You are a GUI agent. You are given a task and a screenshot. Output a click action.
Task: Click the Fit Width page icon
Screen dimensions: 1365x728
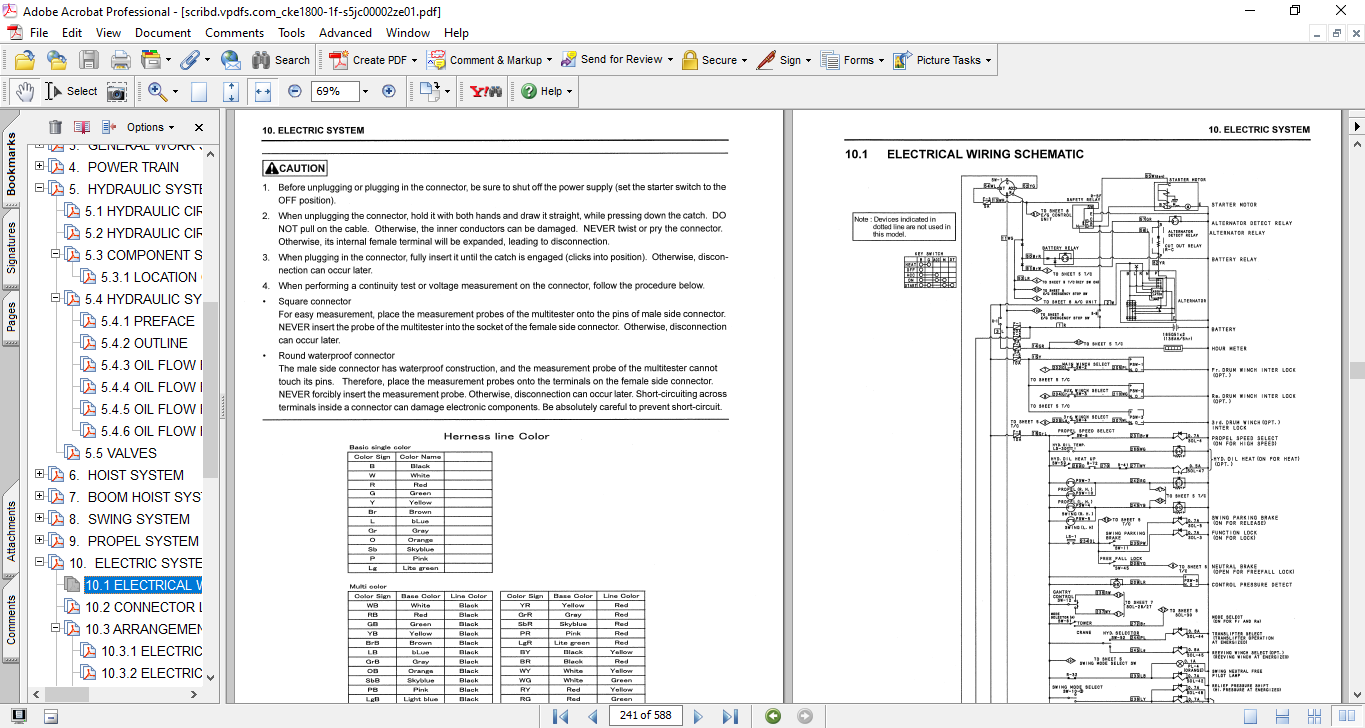pyautogui.click(x=263, y=91)
